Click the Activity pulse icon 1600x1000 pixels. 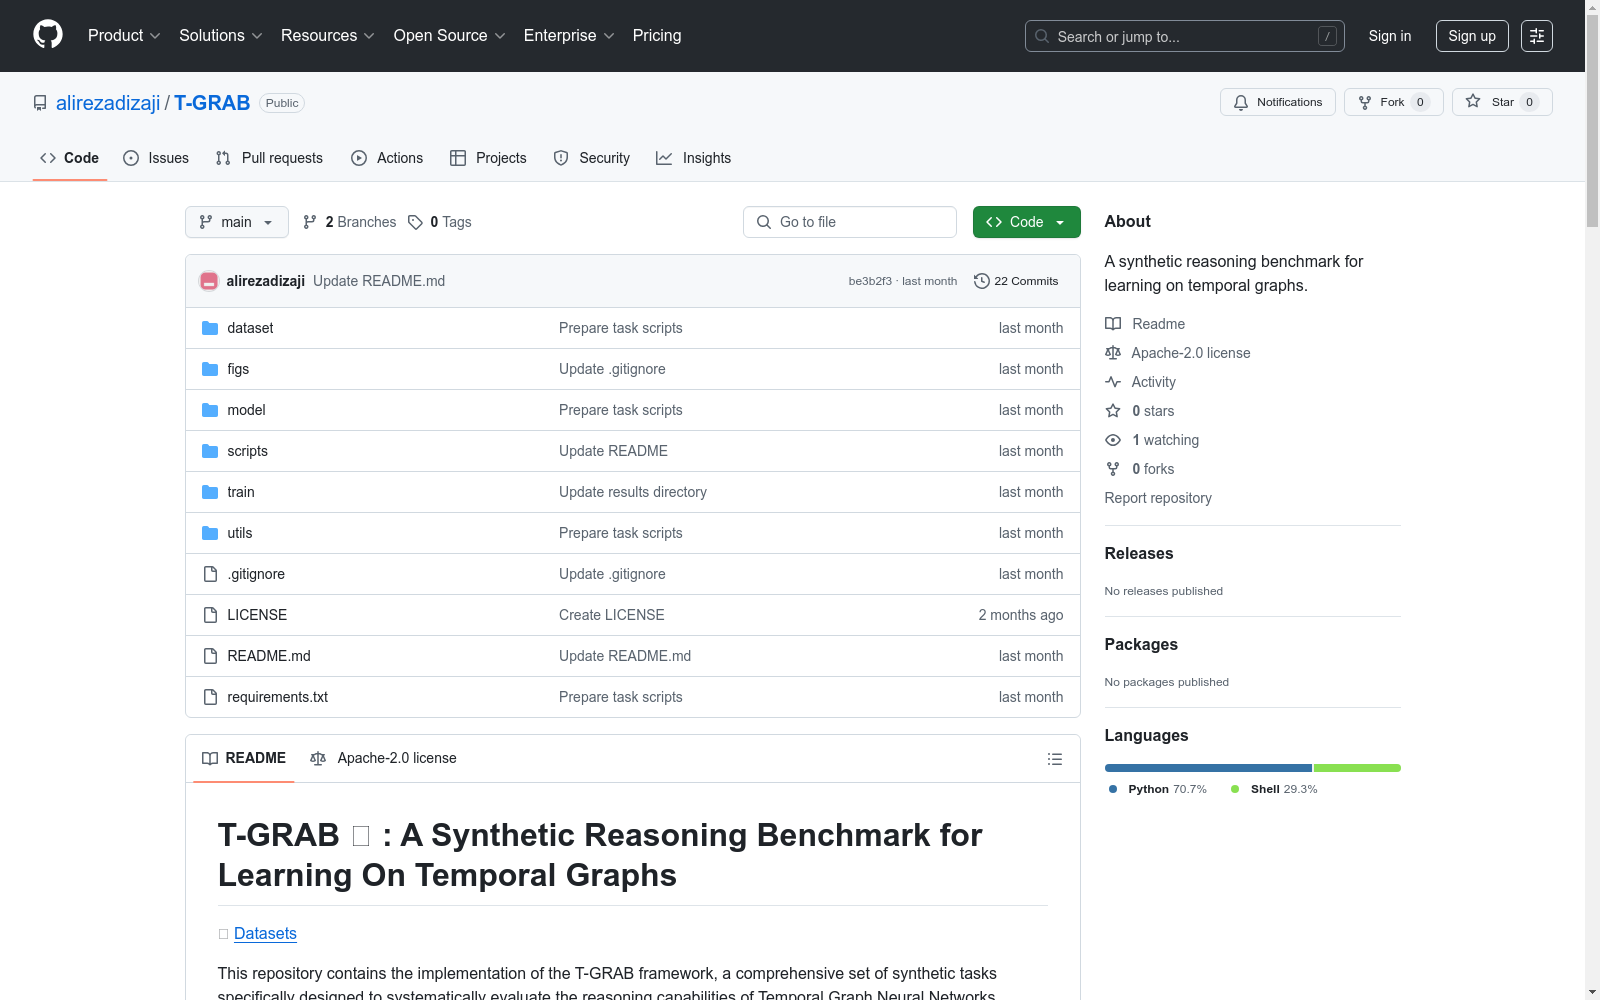click(x=1113, y=382)
